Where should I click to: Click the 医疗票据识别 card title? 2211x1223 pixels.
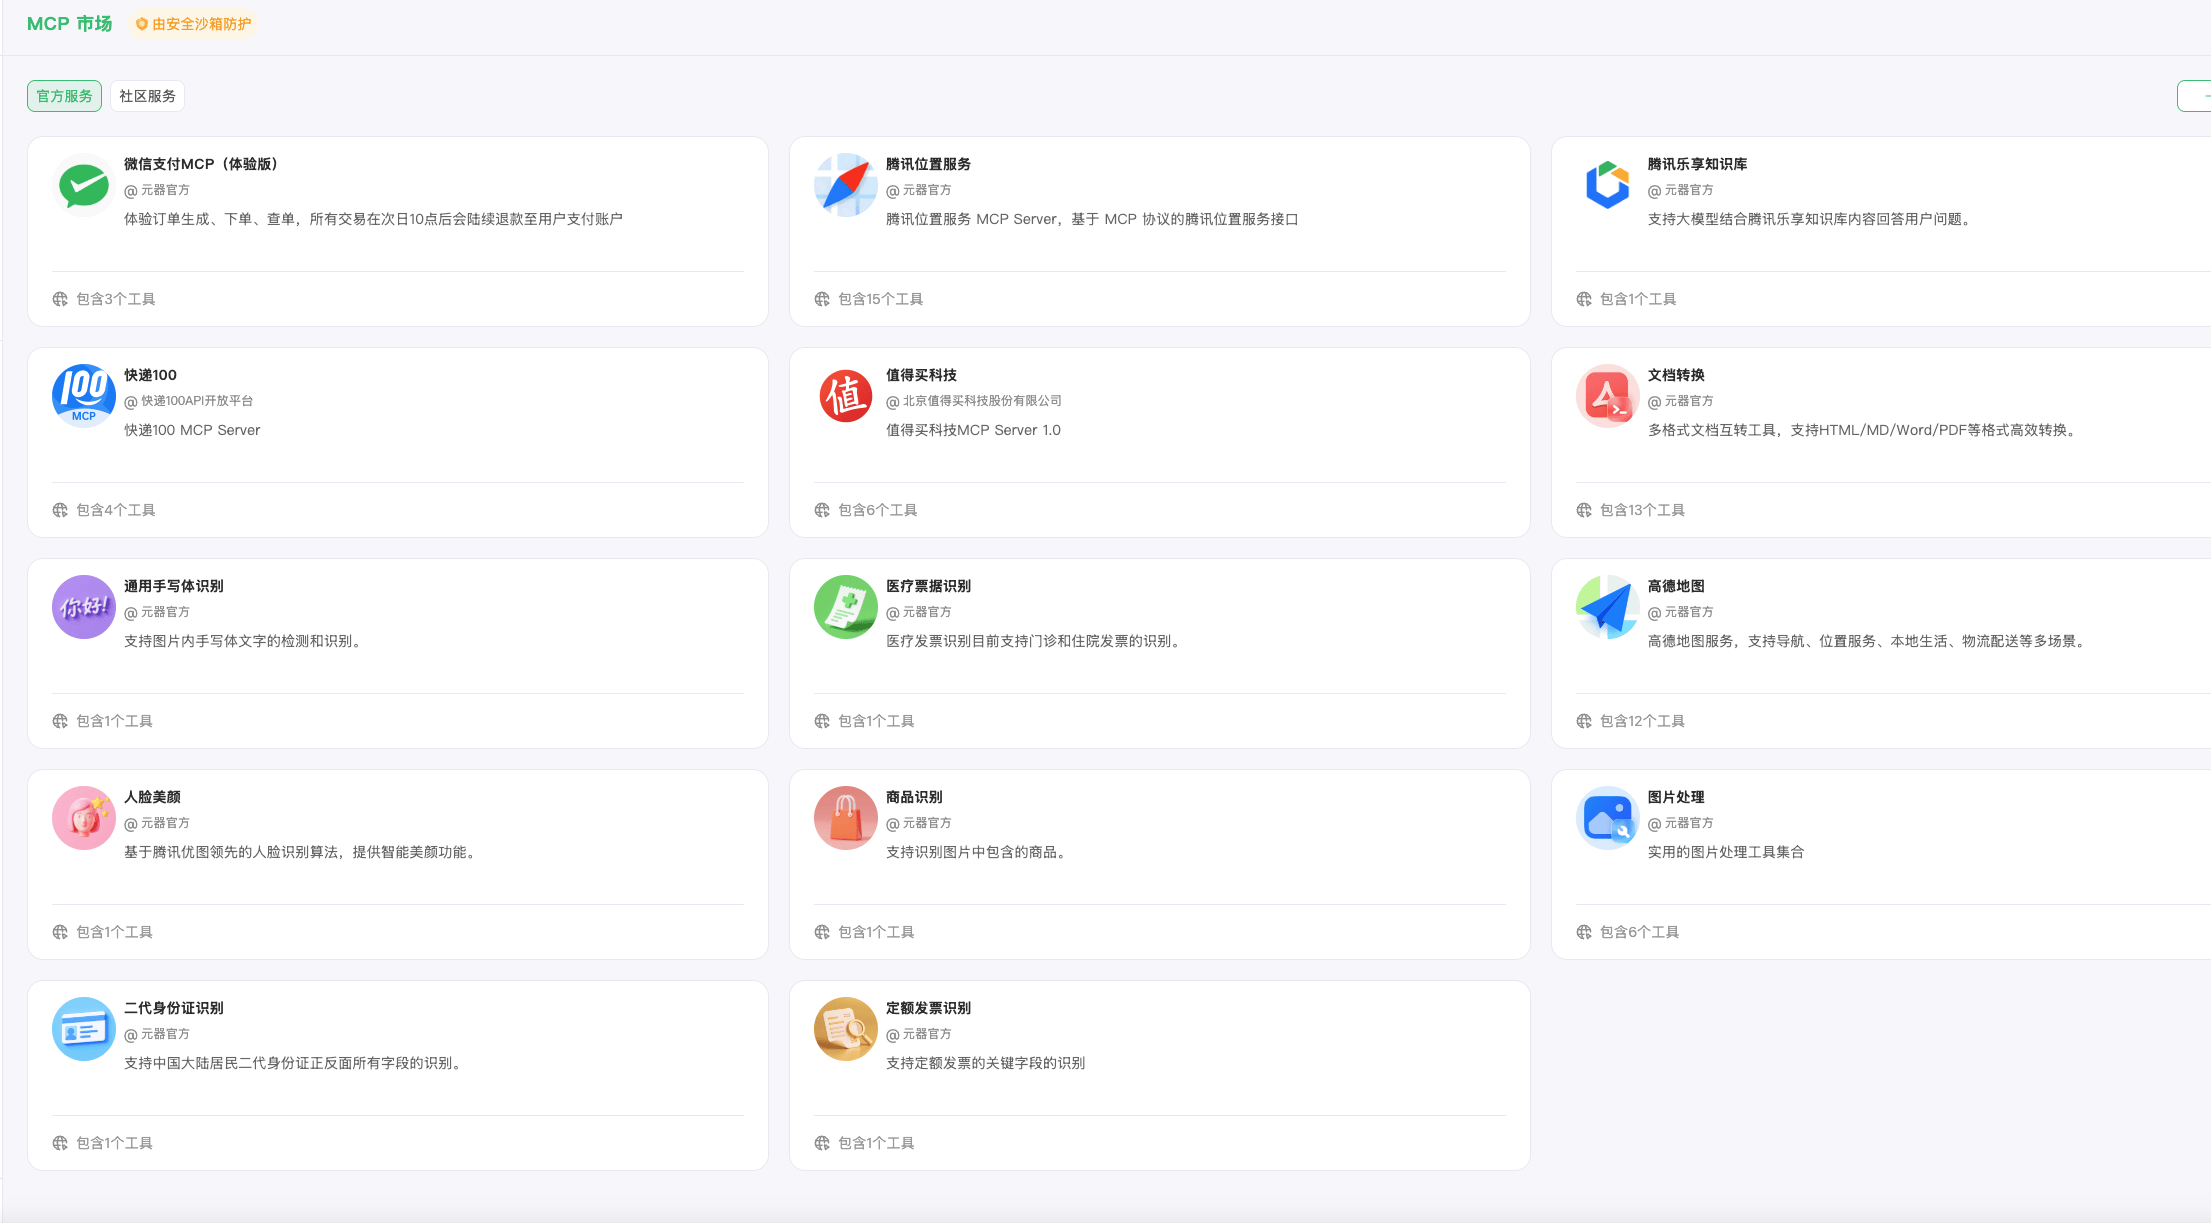click(928, 586)
